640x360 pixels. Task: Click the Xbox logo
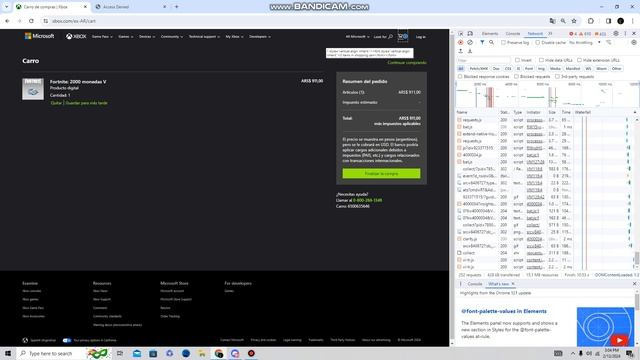[76, 36]
